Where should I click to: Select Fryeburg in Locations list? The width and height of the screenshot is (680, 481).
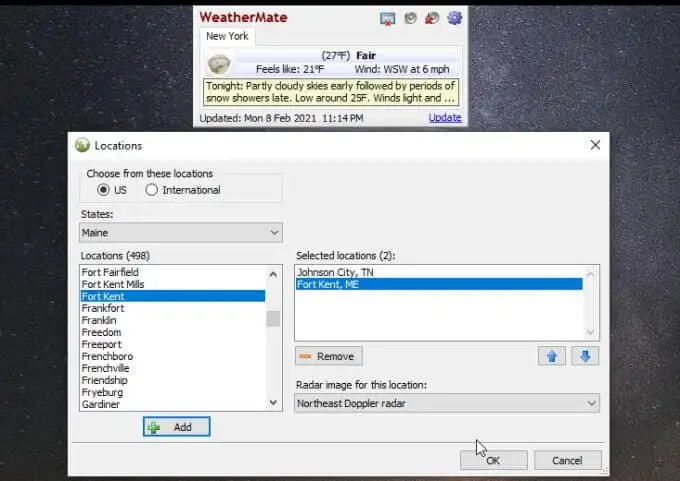(173, 393)
